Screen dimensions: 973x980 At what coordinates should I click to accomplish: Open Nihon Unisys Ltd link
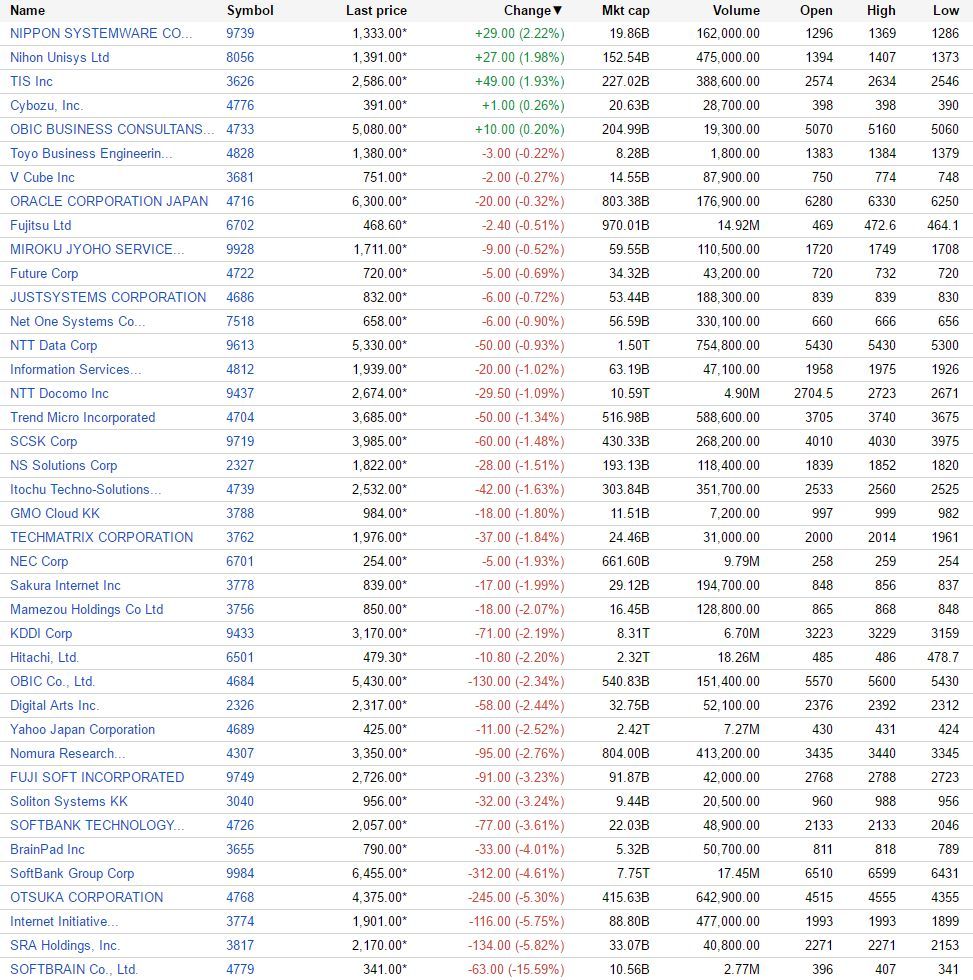(59, 58)
